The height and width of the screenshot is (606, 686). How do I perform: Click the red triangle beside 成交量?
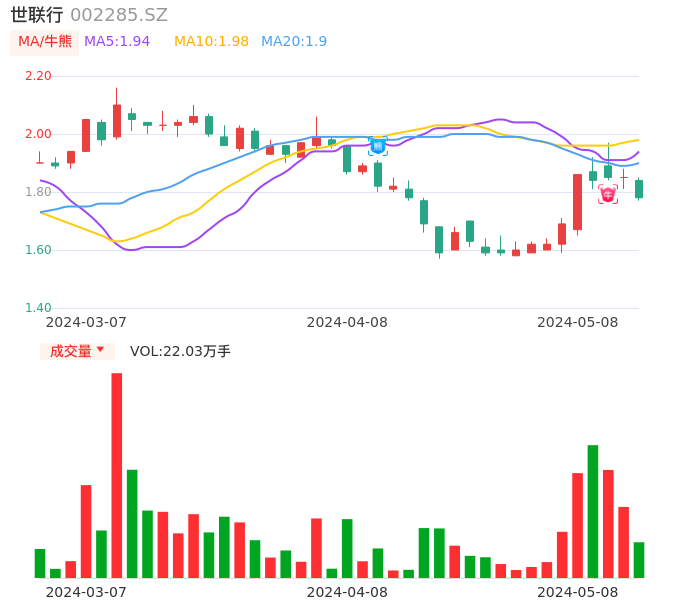pos(100,350)
